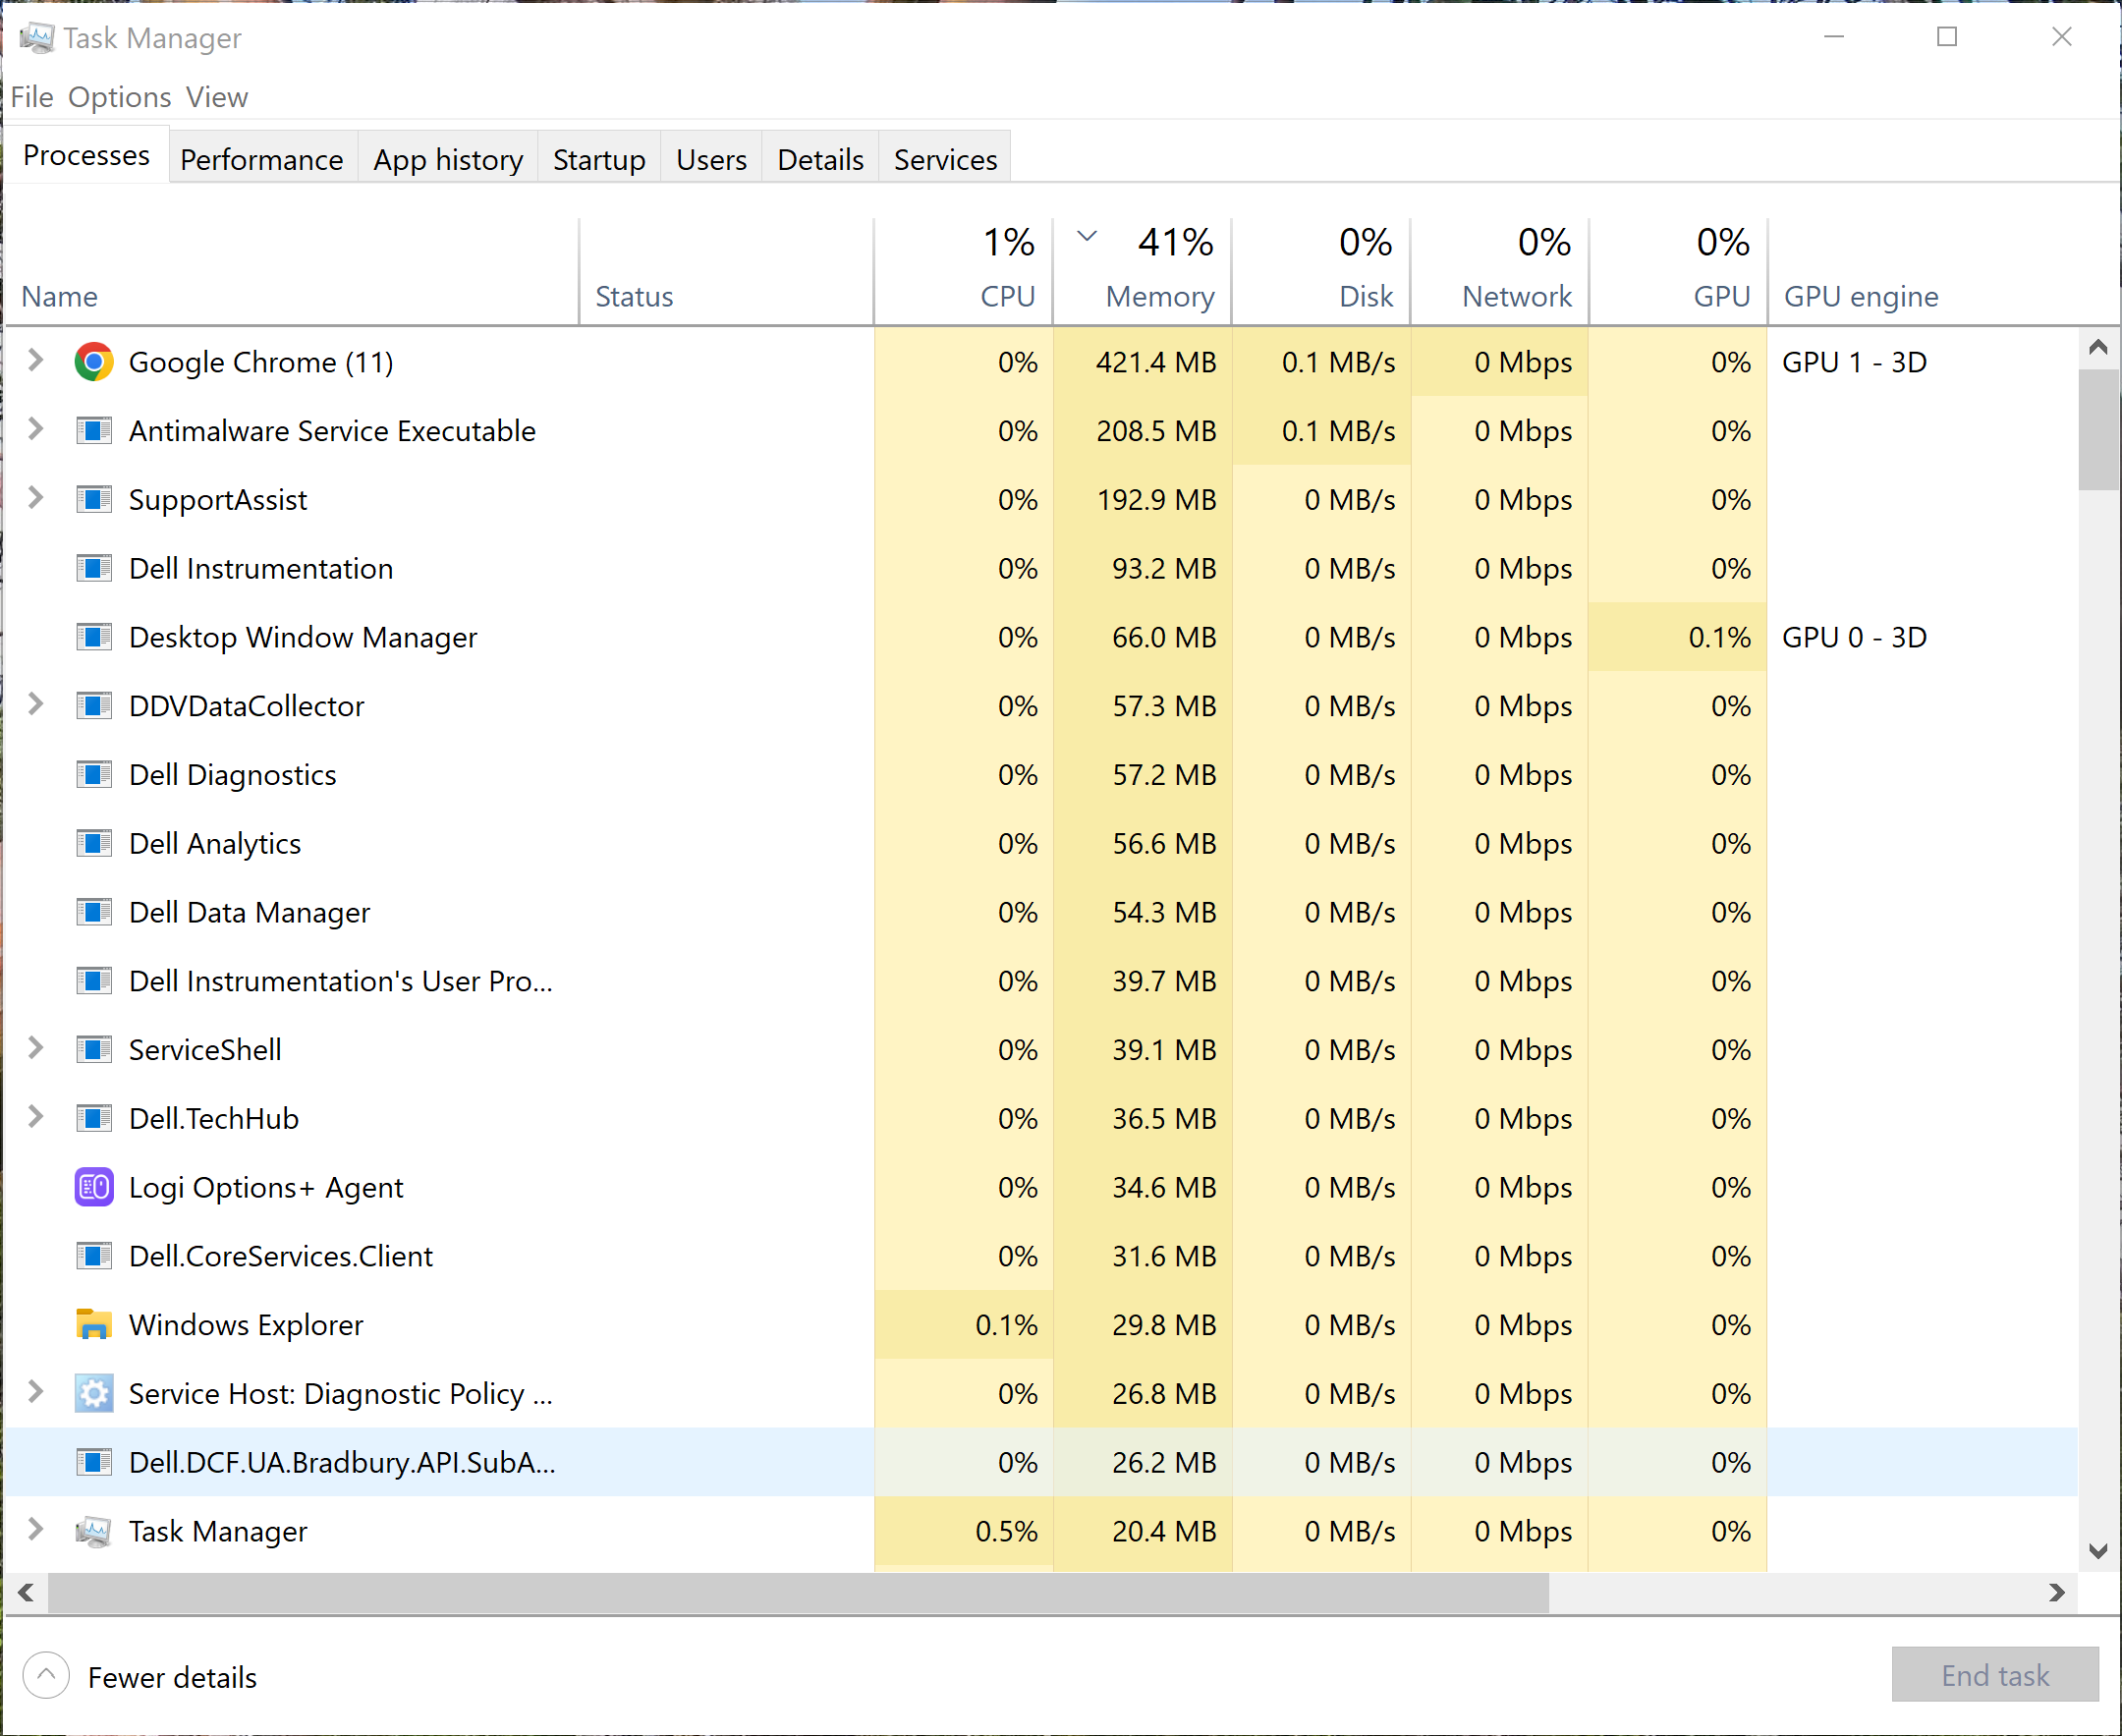Image resolution: width=2122 pixels, height=1736 pixels.
Task: Expand the Google Chrome process group
Action: (35, 361)
